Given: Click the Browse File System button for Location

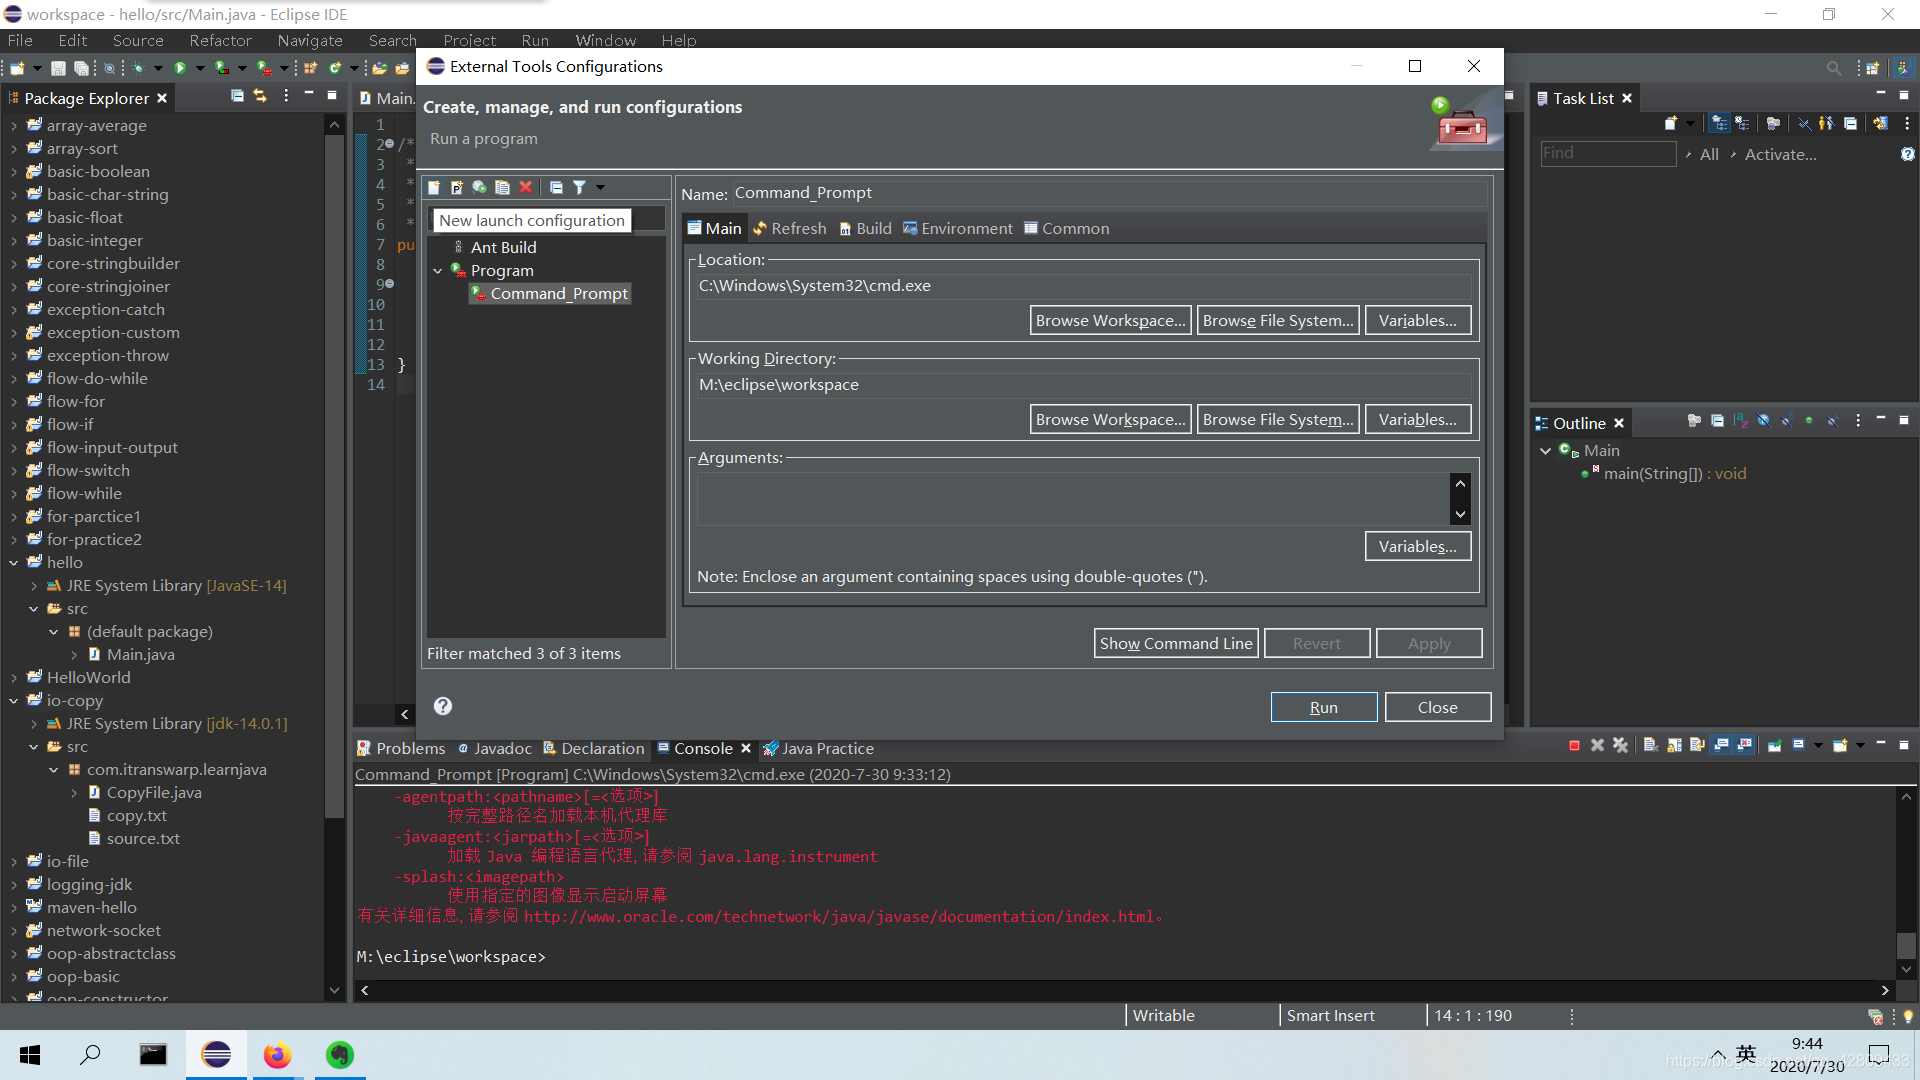Looking at the screenshot, I should coord(1274,320).
